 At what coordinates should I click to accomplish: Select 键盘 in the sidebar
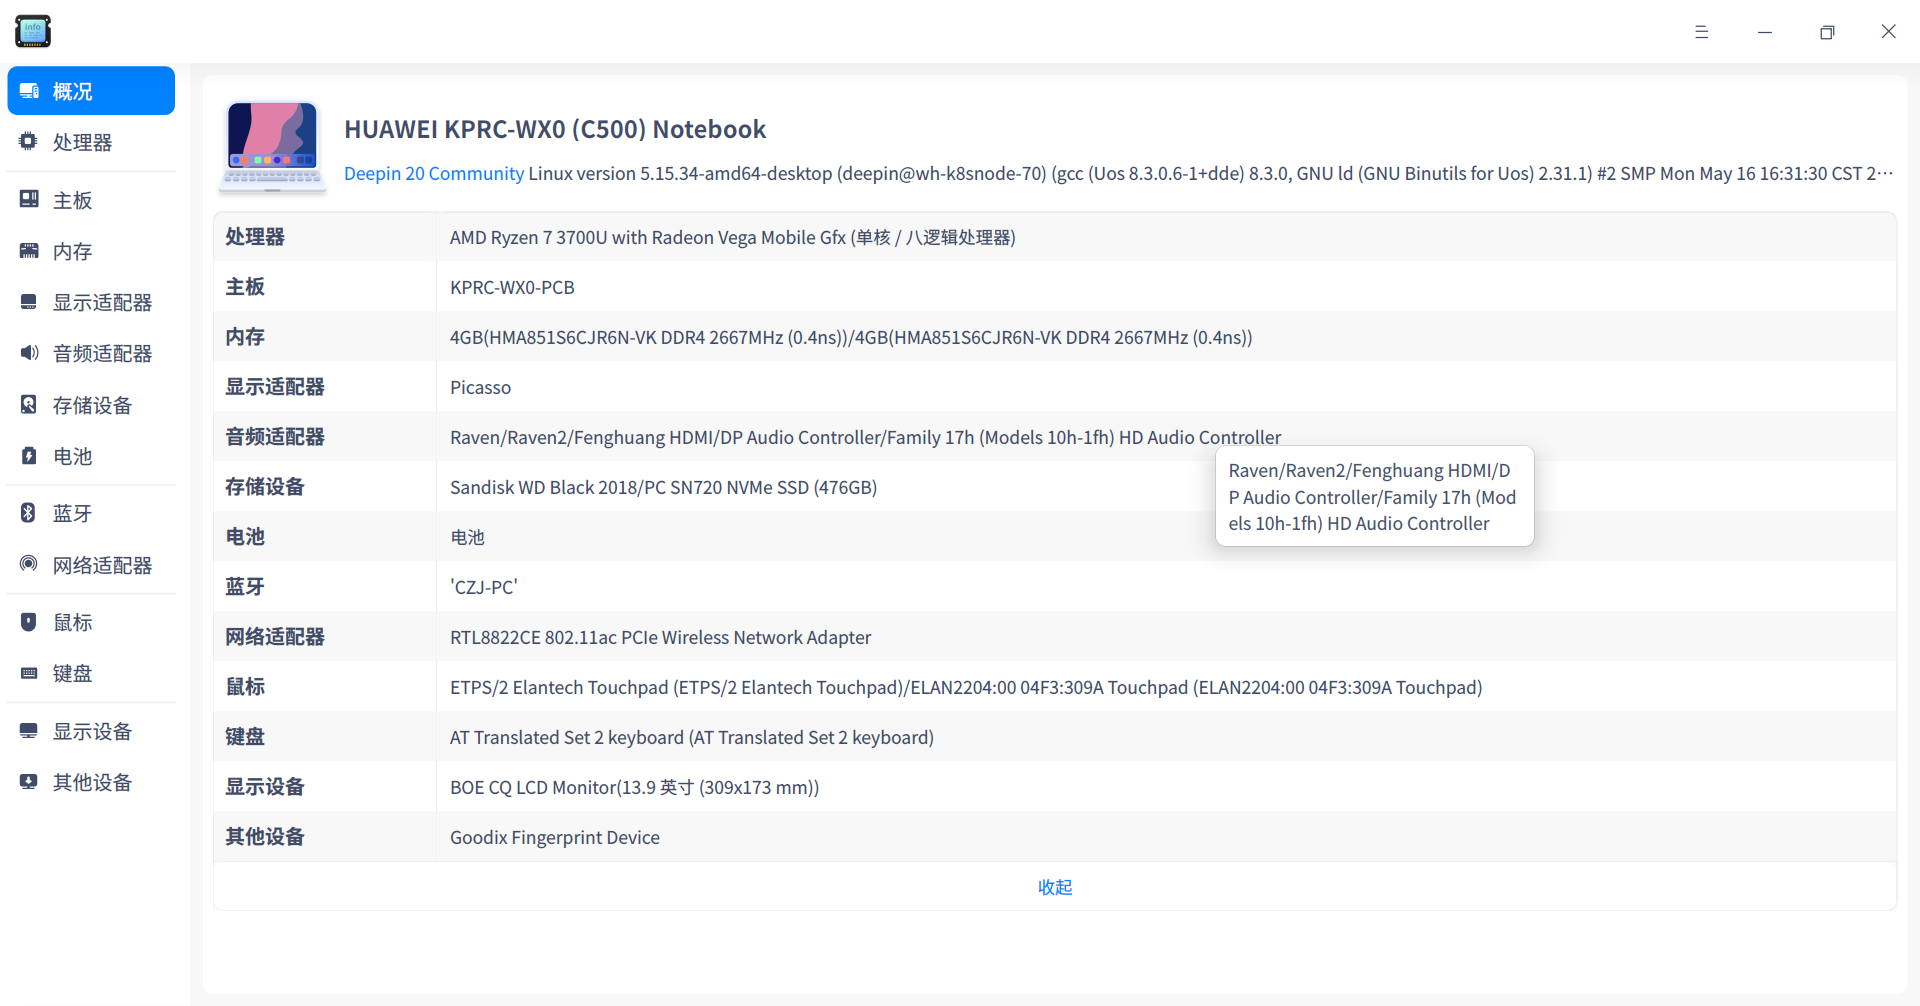[x=91, y=673]
